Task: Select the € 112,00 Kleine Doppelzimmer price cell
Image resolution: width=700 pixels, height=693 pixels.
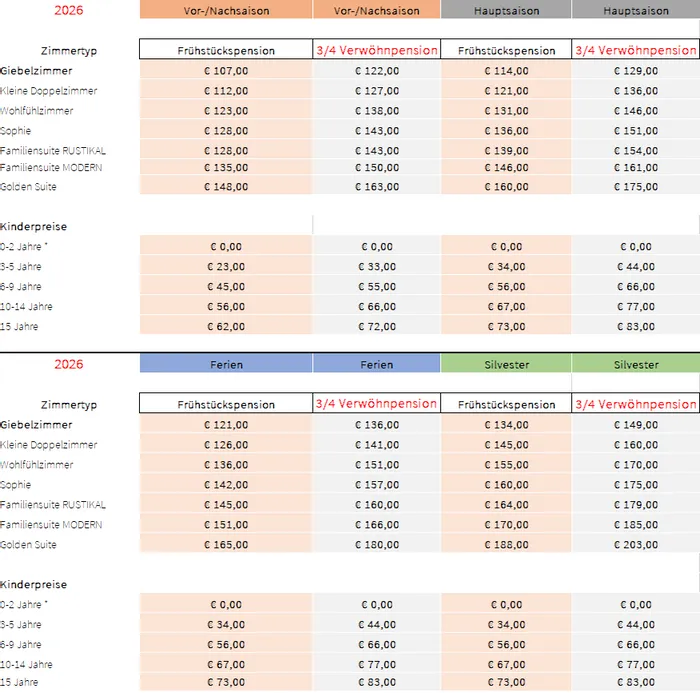Action: [225, 91]
